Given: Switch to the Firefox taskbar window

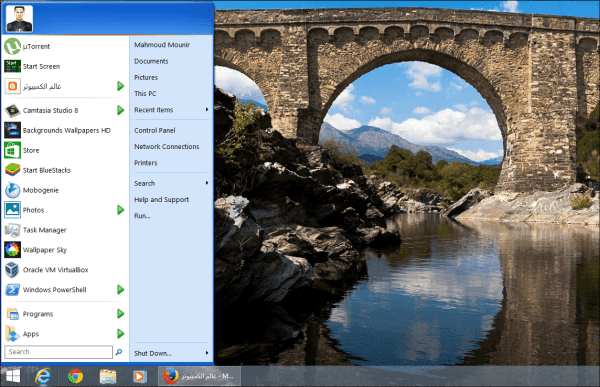Looking at the screenshot, I should coord(199,376).
